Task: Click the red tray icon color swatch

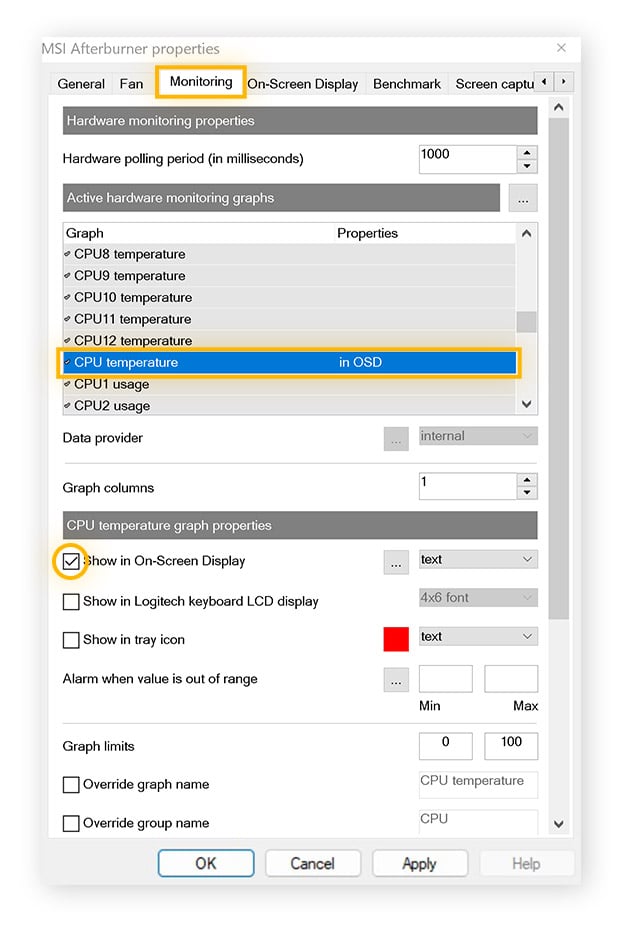Action: click(395, 637)
